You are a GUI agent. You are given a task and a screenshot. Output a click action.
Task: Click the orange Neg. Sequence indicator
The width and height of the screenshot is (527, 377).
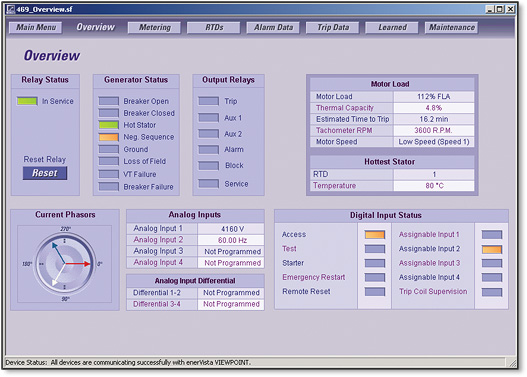coord(109,137)
